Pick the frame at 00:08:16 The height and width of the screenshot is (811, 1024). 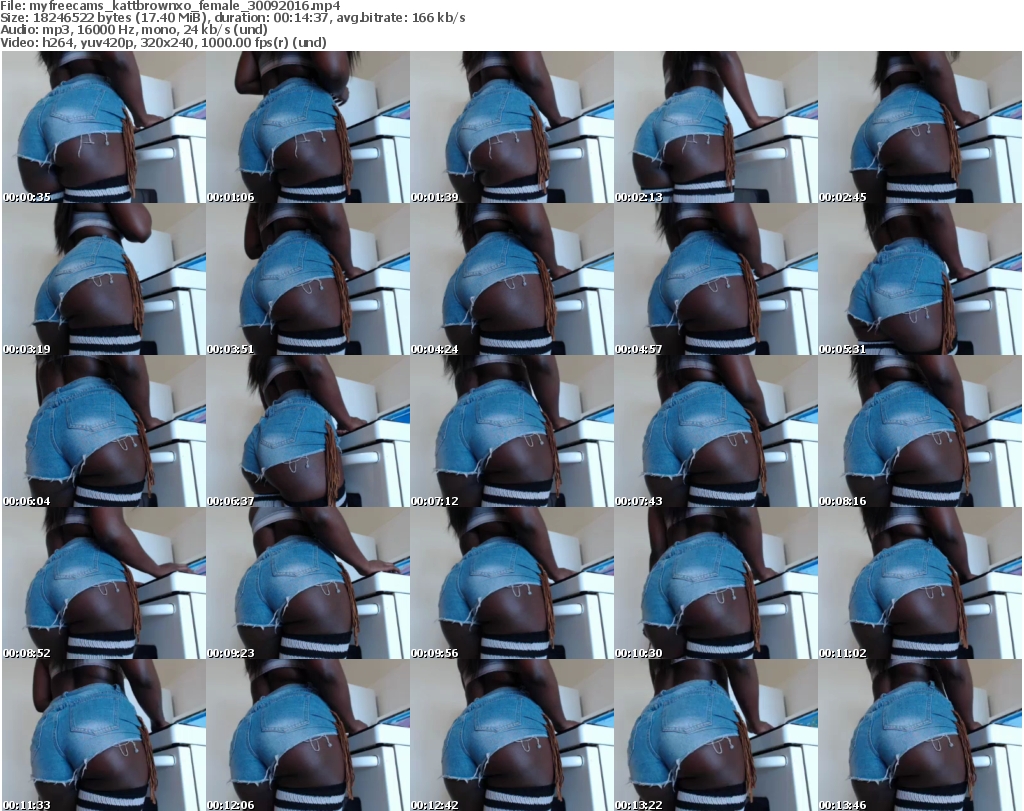click(x=920, y=432)
